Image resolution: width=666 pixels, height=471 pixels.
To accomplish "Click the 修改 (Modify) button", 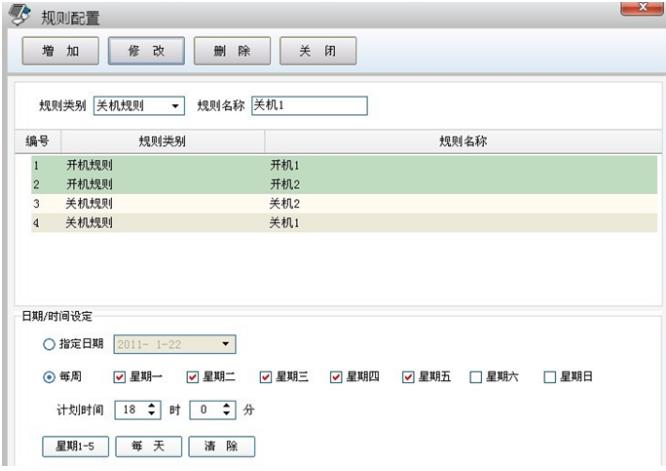I will [x=145, y=51].
